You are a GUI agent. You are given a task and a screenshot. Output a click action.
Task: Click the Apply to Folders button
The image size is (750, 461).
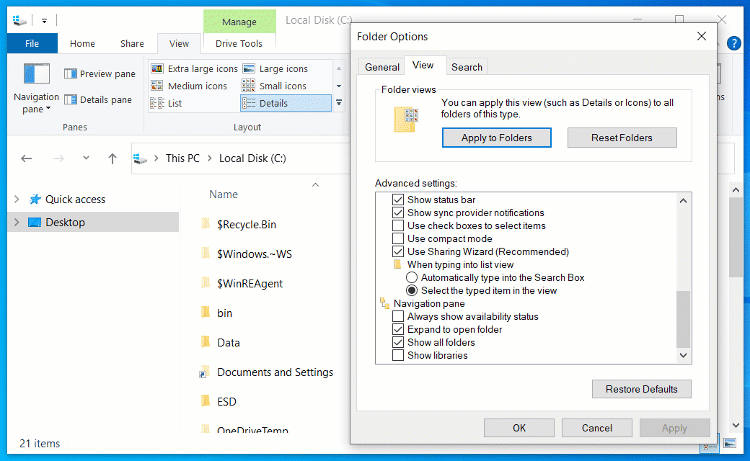pos(497,138)
